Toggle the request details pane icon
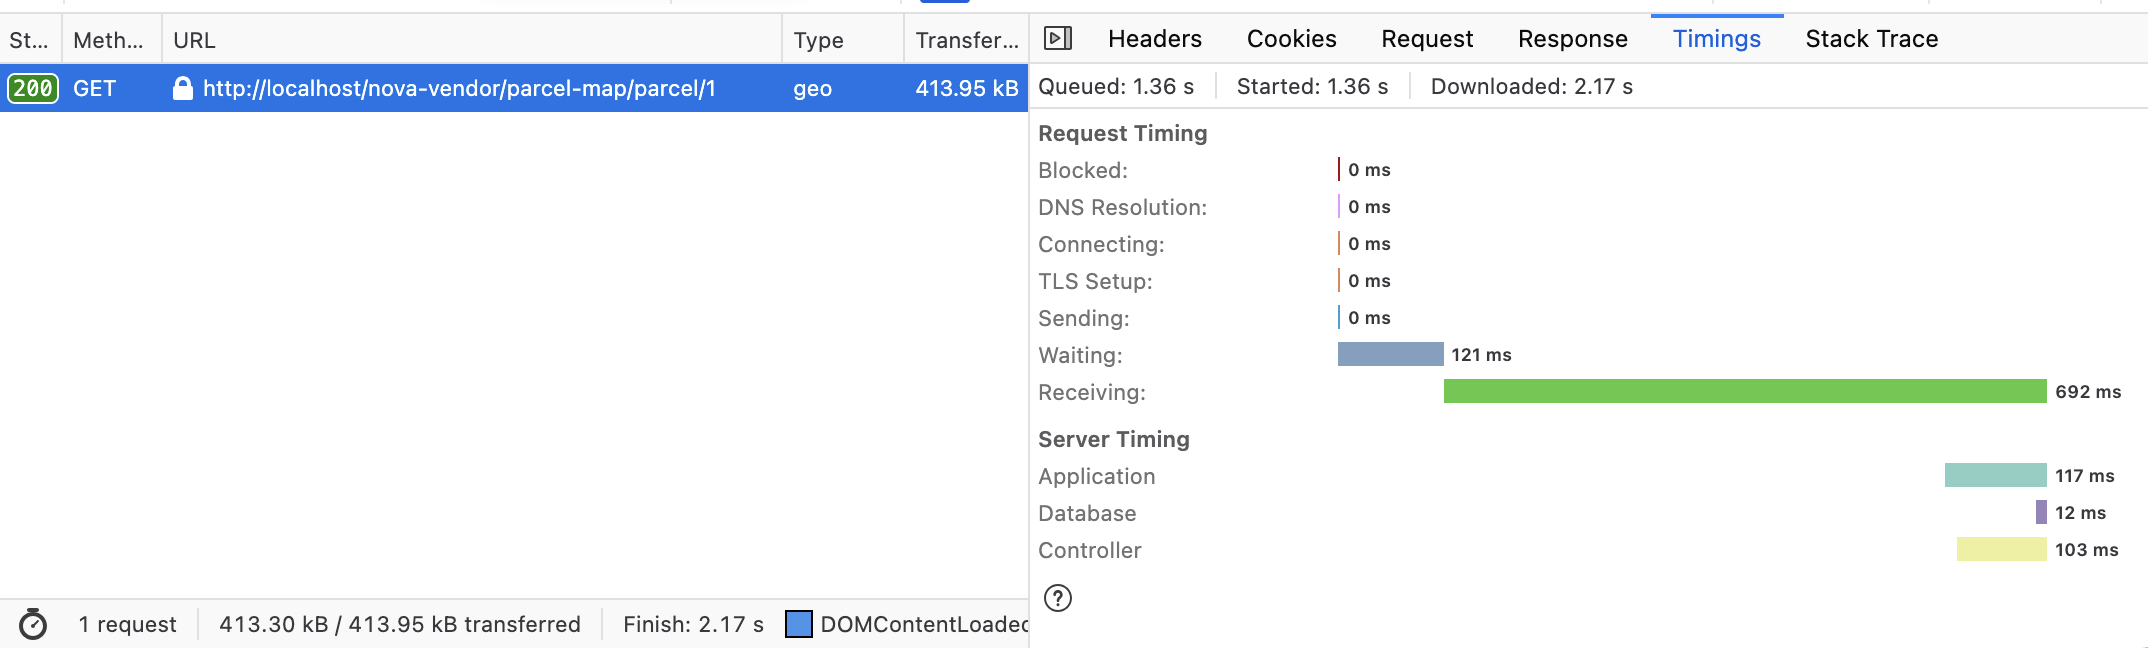Viewport: 2148px width, 648px height. pyautogui.click(x=1057, y=39)
